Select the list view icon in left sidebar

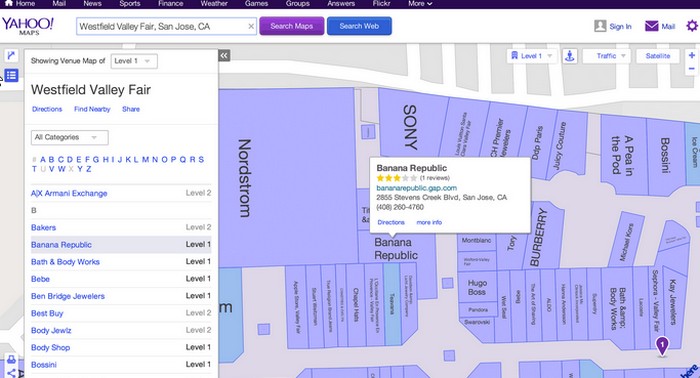click(x=11, y=75)
